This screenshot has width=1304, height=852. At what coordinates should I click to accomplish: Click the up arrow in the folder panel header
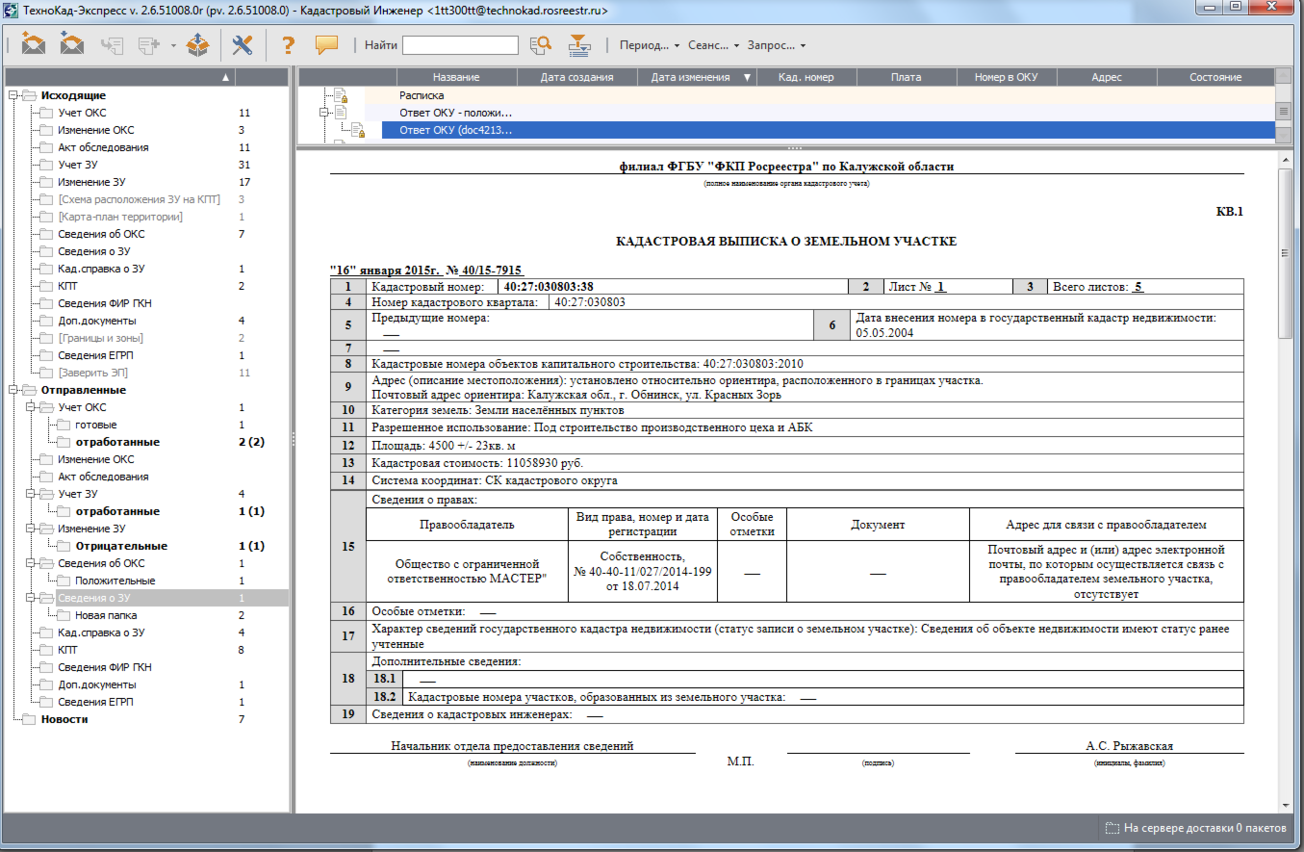click(226, 77)
